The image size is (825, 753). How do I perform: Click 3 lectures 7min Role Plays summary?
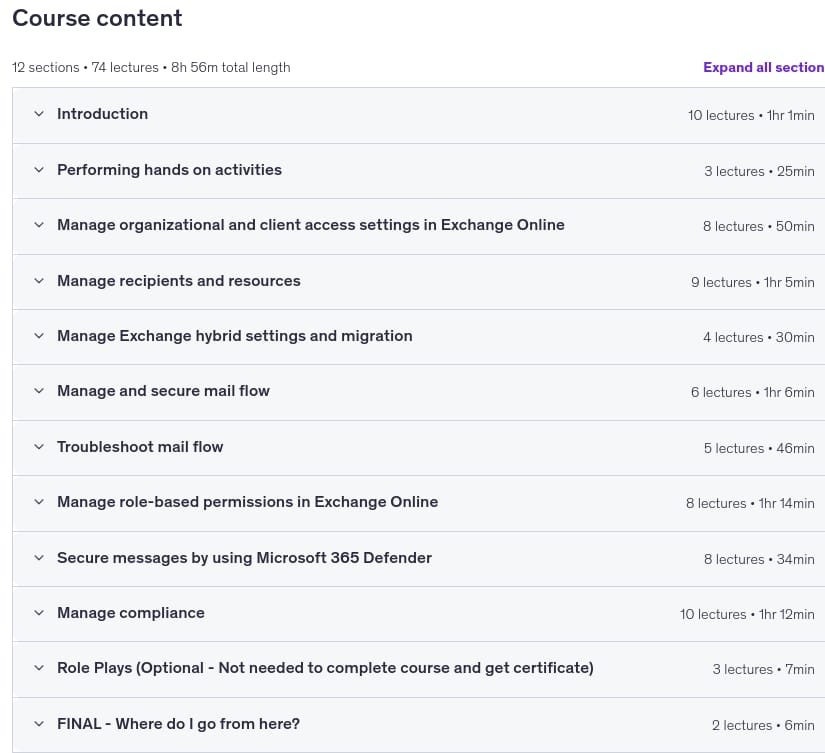(x=763, y=669)
